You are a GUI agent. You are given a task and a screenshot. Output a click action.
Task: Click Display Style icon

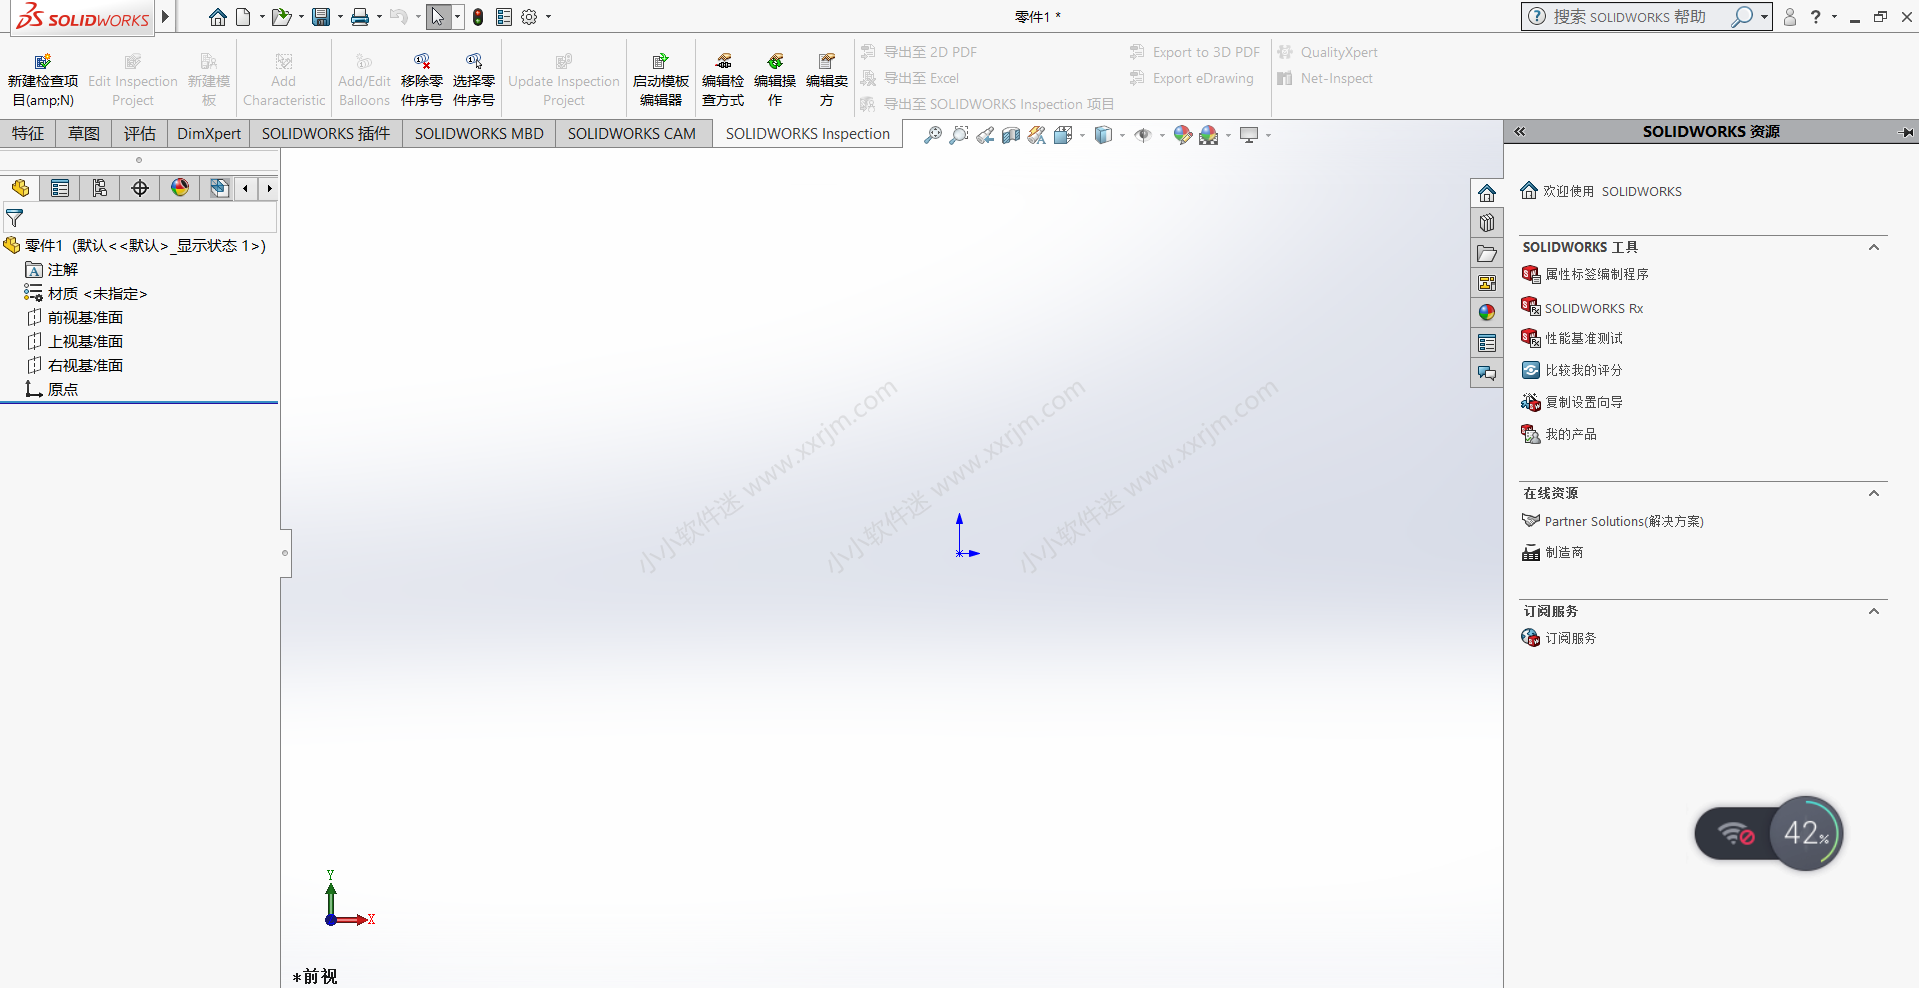coord(1103,135)
